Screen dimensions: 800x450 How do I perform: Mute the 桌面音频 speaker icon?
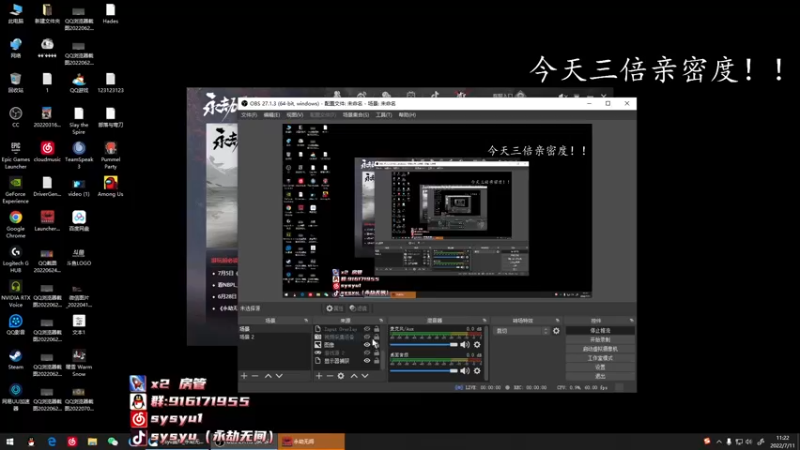tap(465, 371)
